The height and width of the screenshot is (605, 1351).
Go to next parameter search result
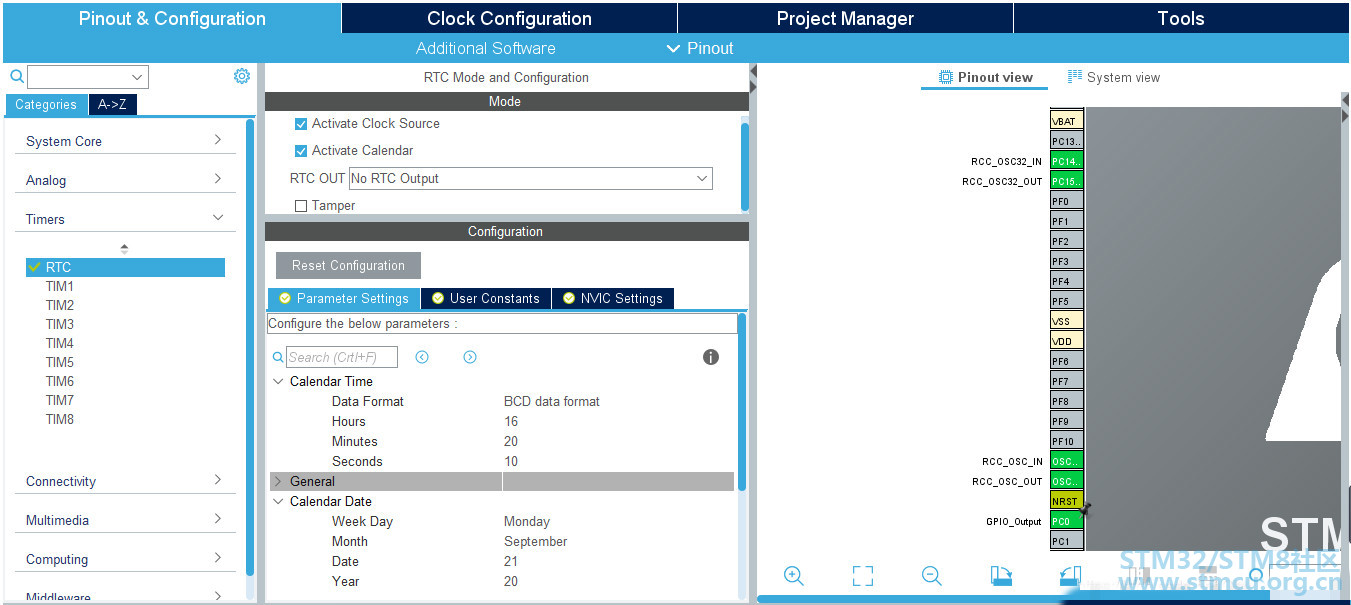[470, 357]
